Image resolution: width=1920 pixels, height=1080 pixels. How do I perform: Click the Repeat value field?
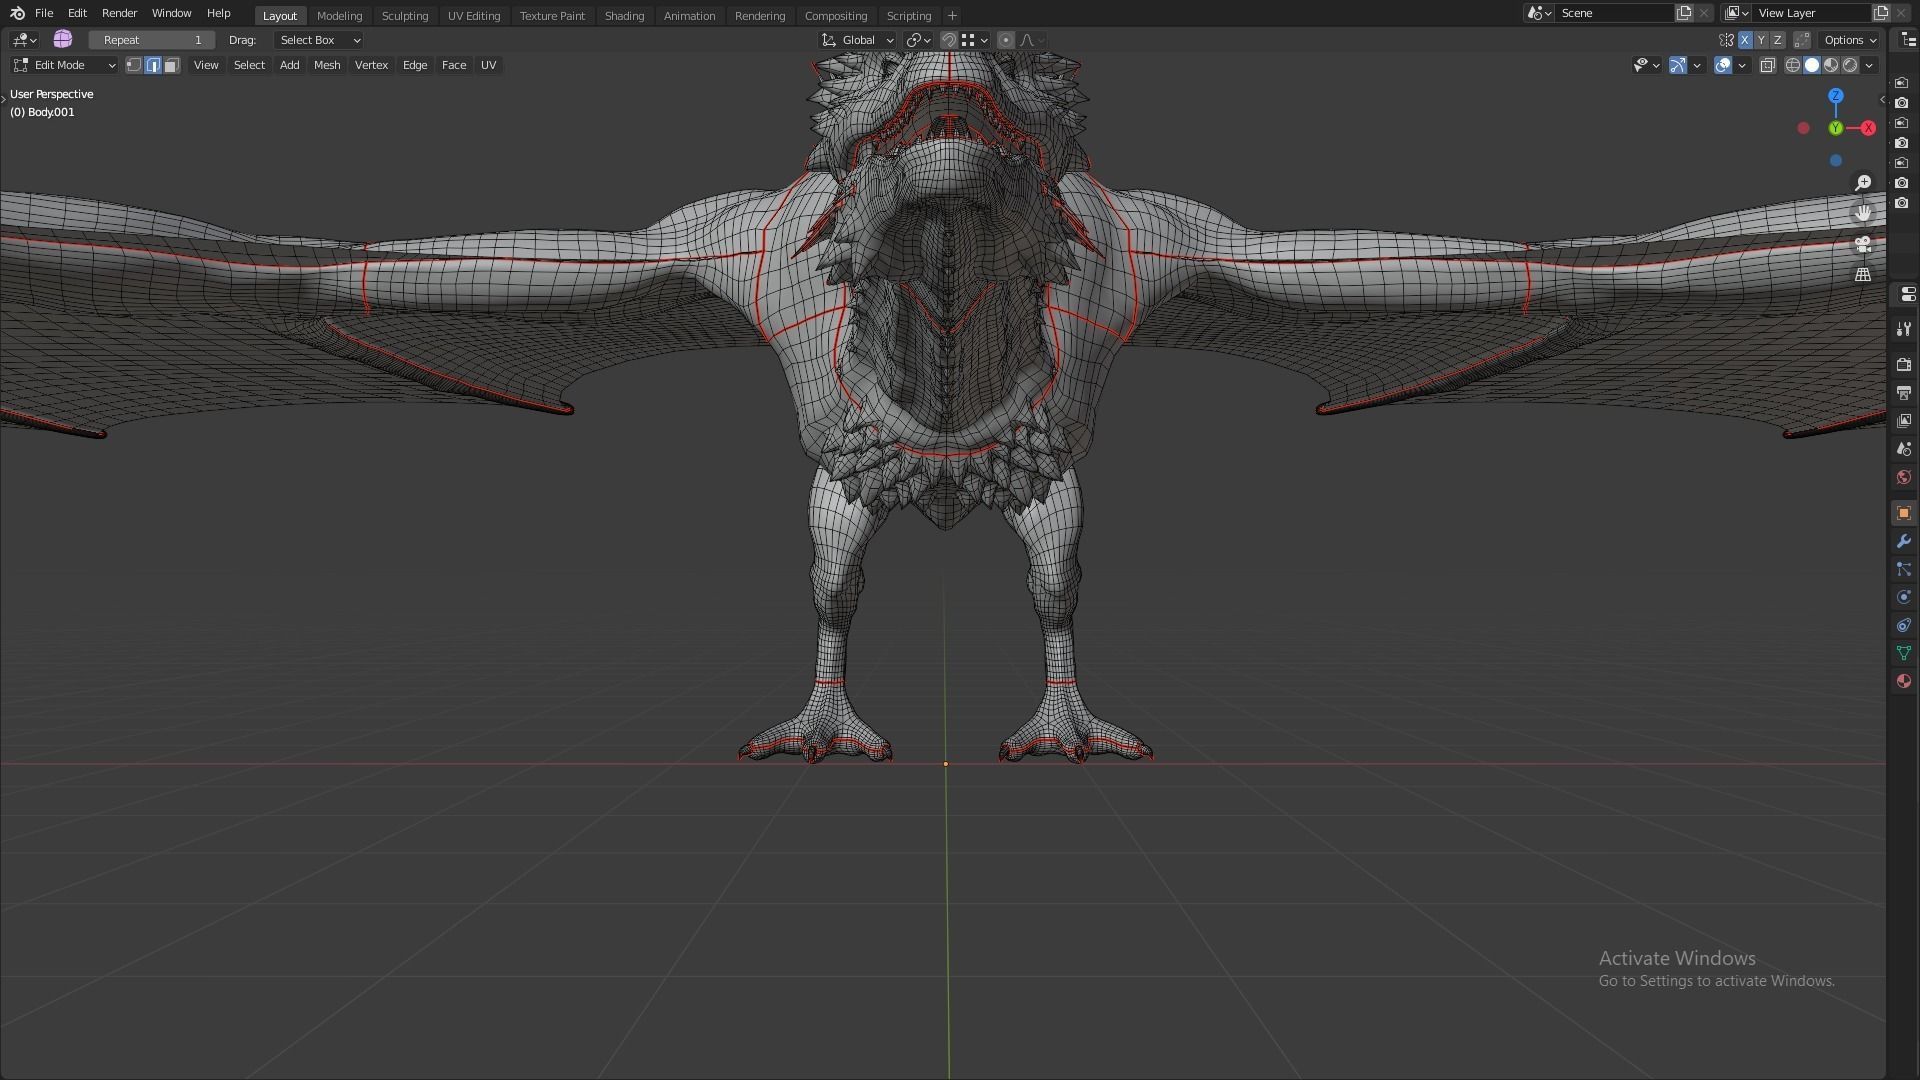(152, 40)
